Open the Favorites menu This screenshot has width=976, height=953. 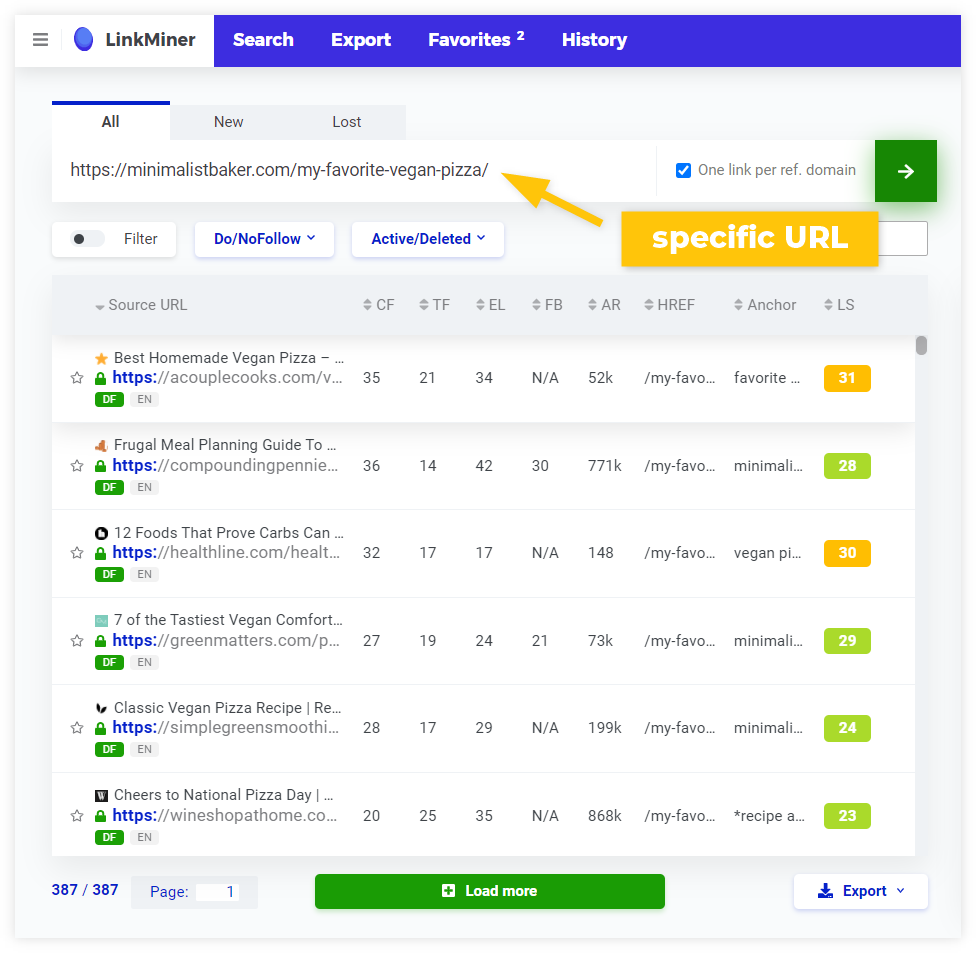pyautogui.click(x=476, y=40)
